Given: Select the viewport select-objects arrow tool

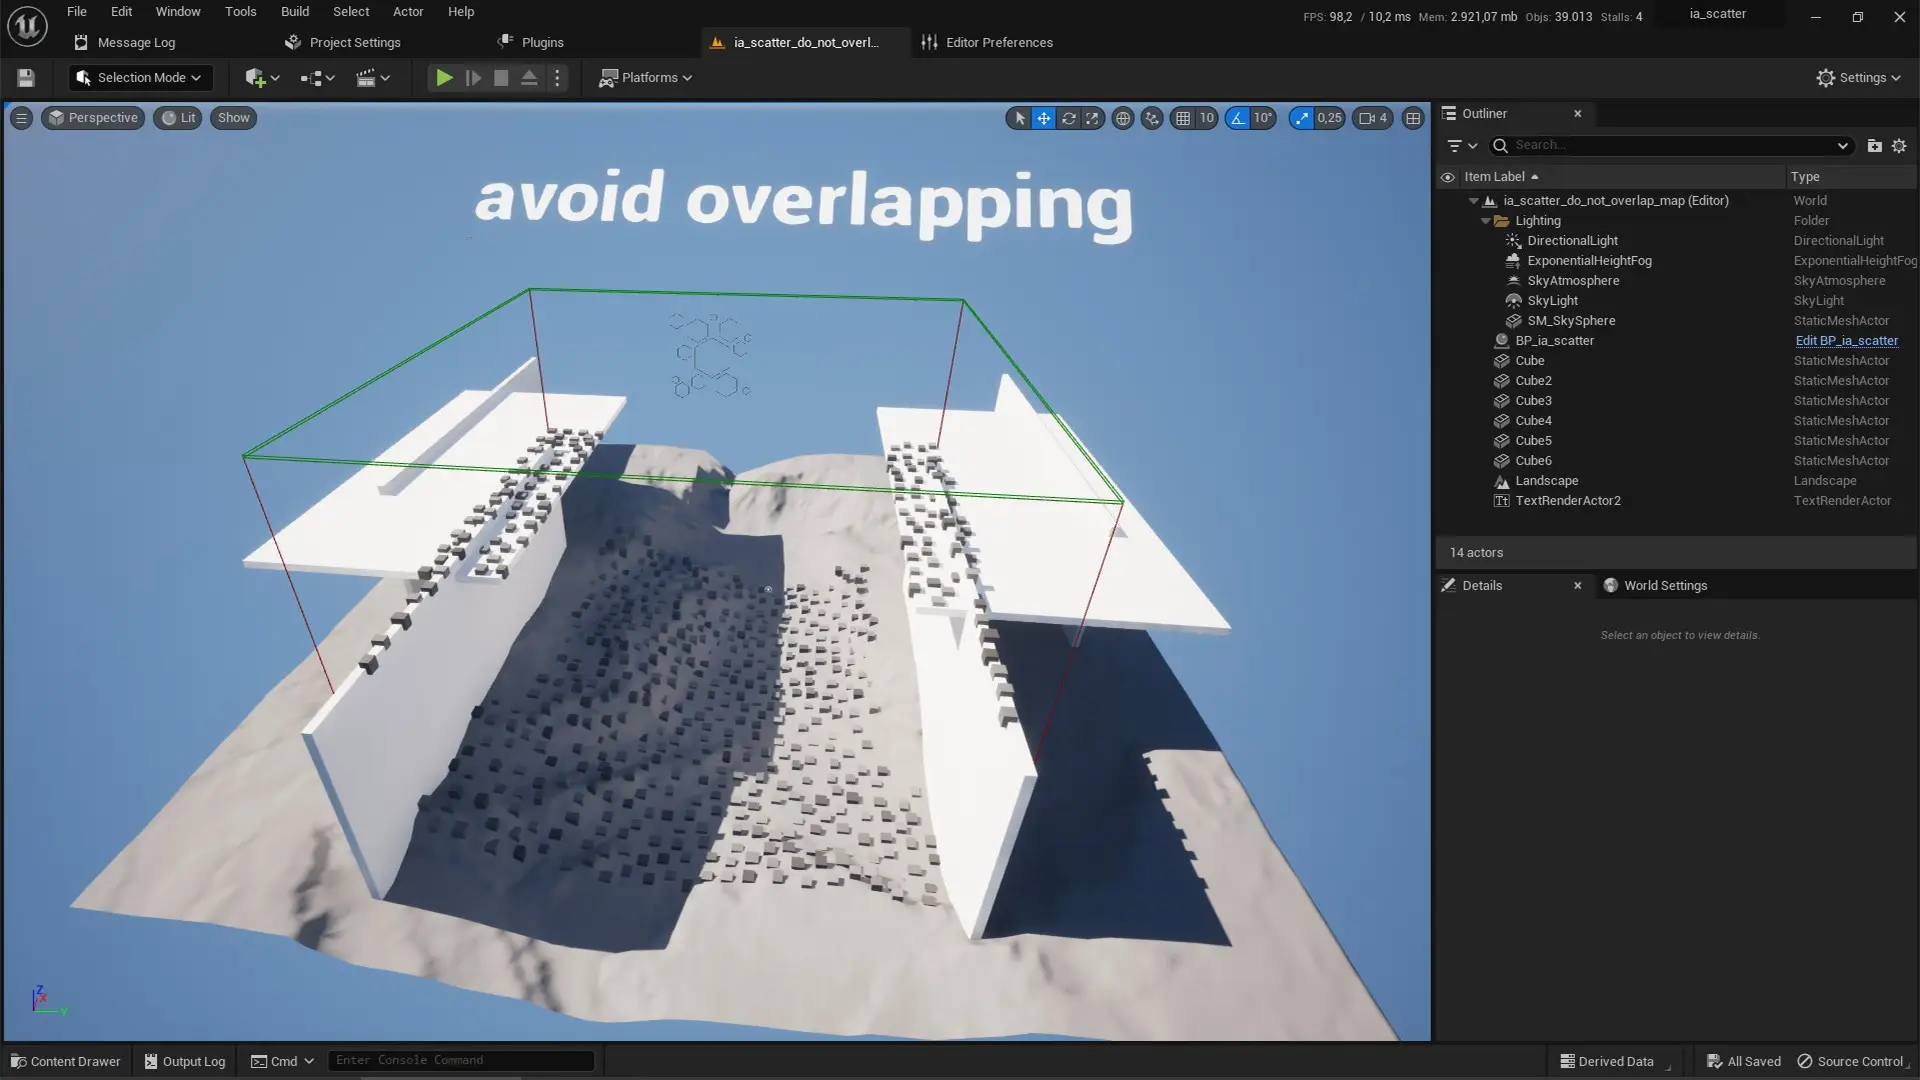Looking at the screenshot, I should pyautogui.click(x=1019, y=118).
